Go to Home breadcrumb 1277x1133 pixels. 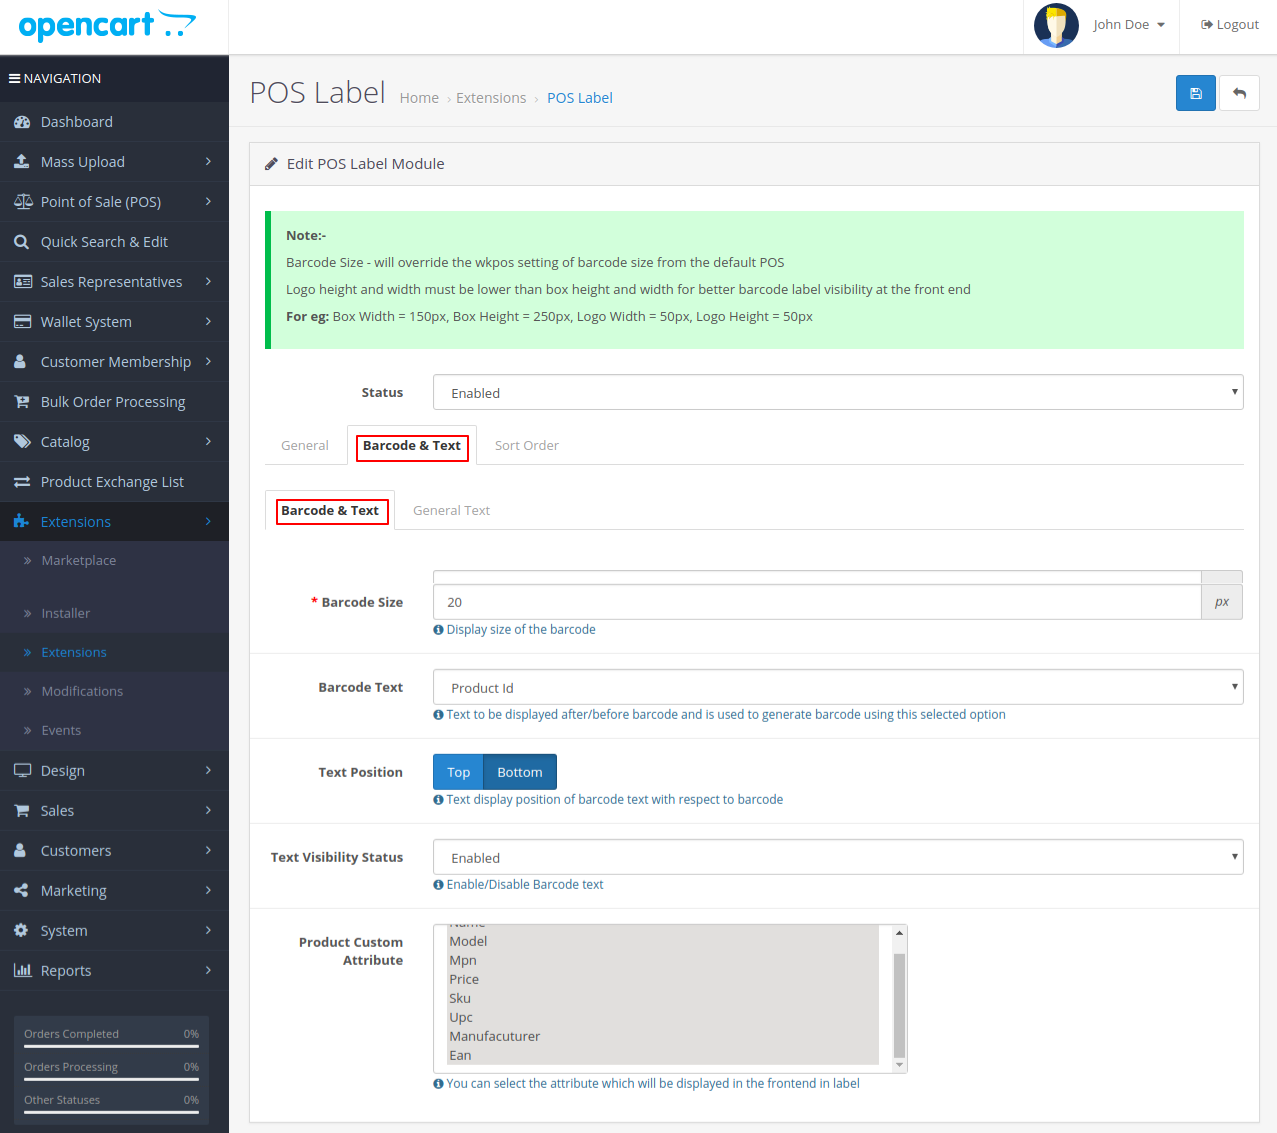point(419,98)
